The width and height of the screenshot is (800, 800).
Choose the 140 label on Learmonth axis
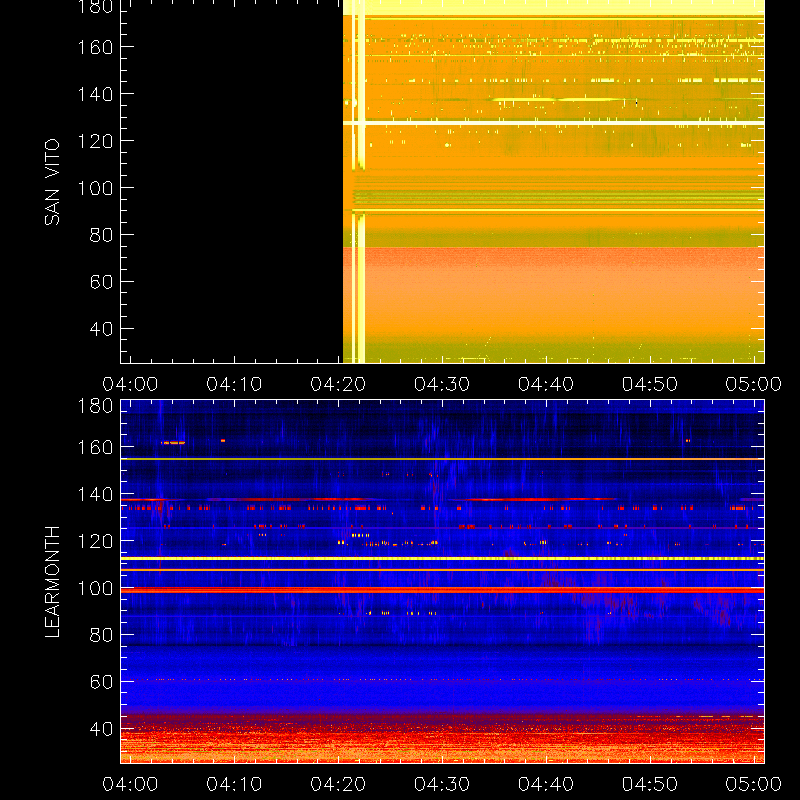tap(95, 494)
